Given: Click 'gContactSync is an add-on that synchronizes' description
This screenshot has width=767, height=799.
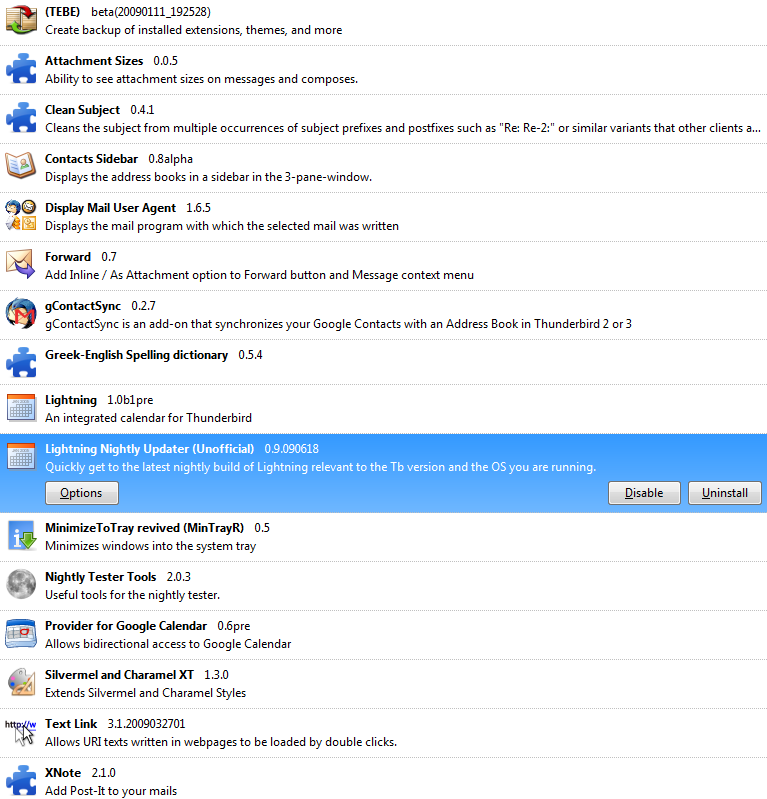Looking at the screenshot, I should (338, 324).
